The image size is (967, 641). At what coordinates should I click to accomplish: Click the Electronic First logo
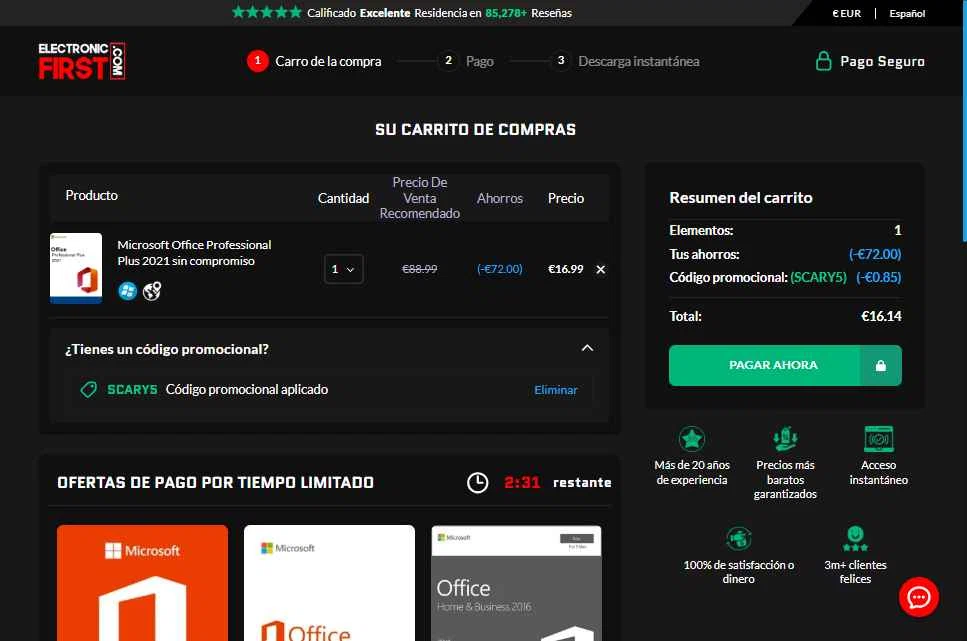pyautogui.click(x=81, y=61)
